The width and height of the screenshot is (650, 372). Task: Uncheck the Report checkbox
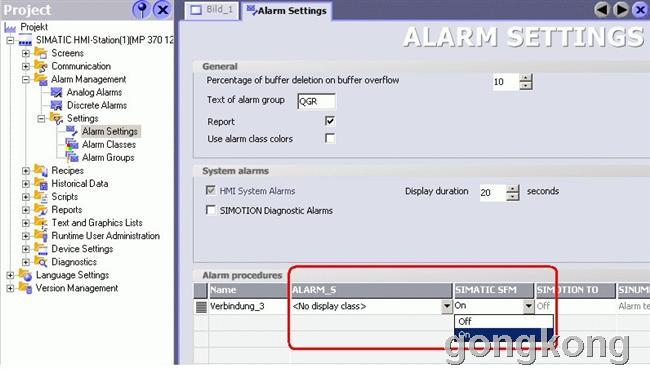tap(330, 121)
